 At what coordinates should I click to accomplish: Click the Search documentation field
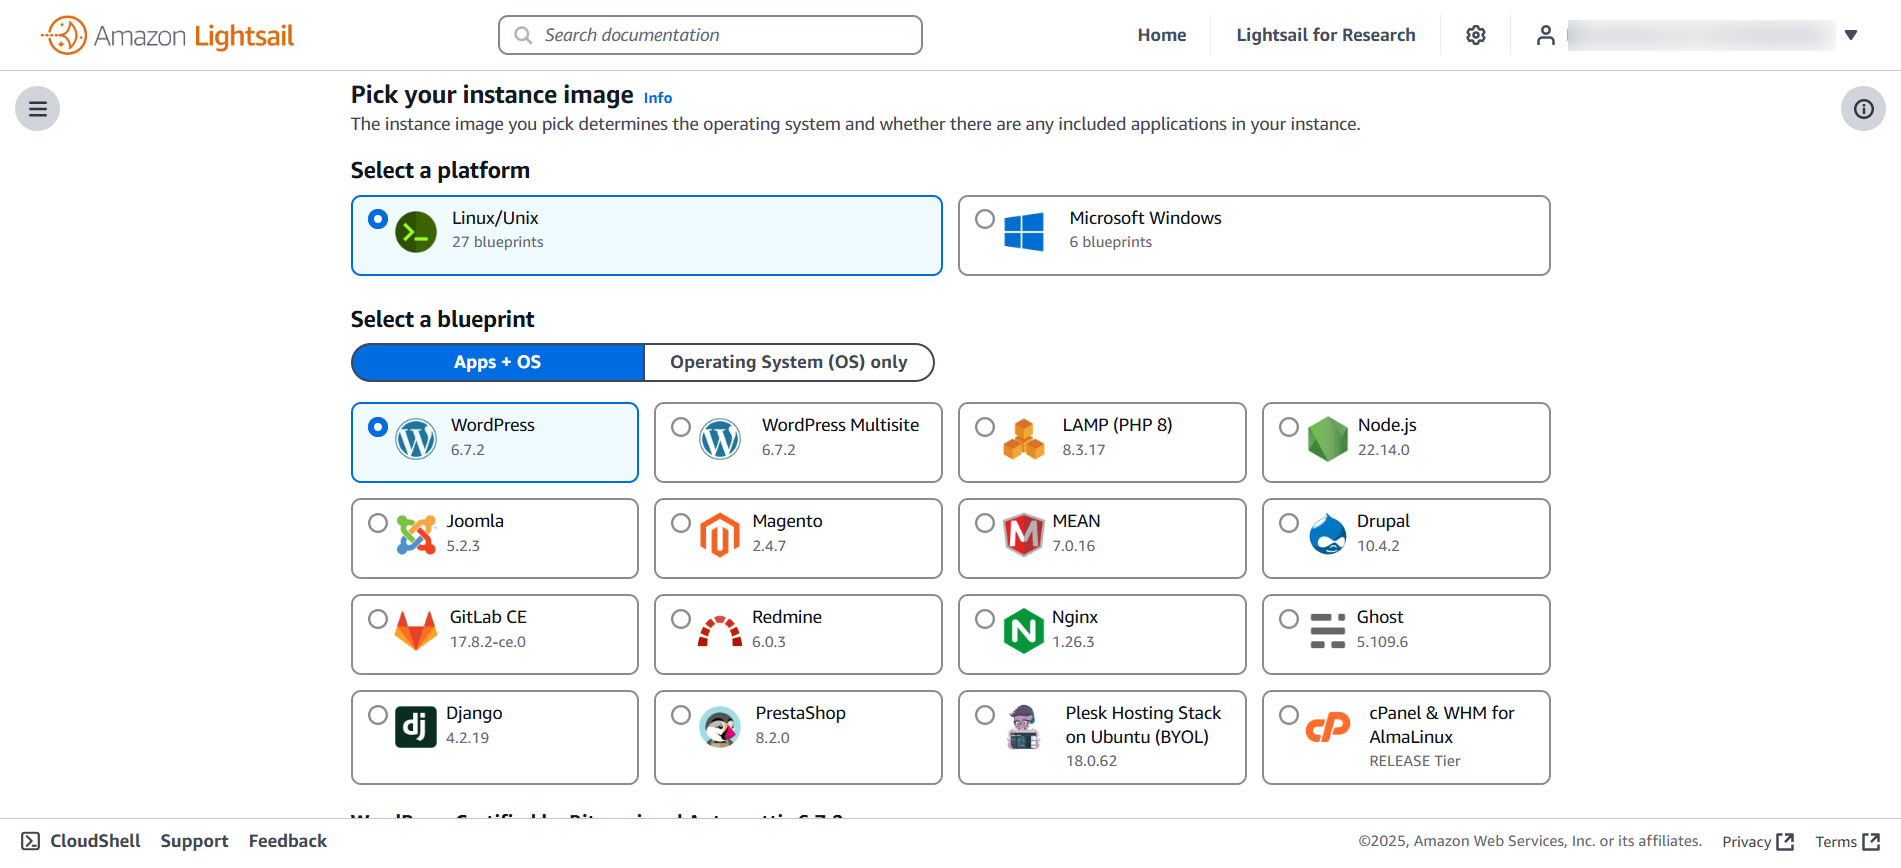coord(710,35)
